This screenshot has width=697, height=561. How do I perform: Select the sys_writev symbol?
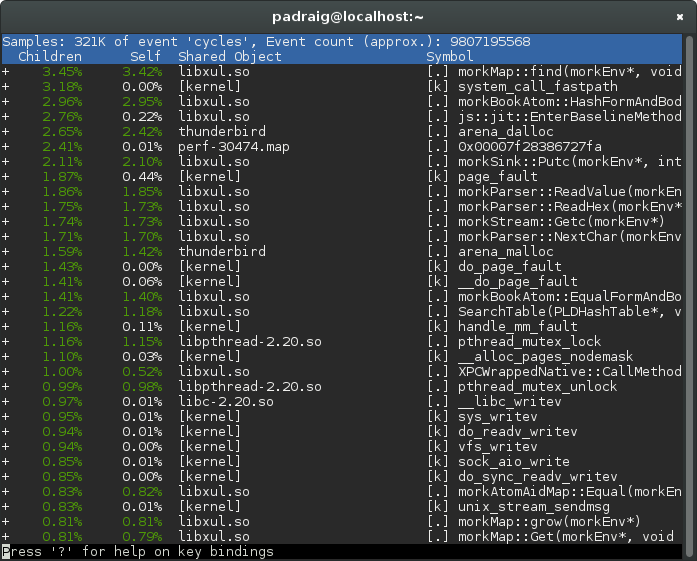pyautogui.click(x=498, y=417)
